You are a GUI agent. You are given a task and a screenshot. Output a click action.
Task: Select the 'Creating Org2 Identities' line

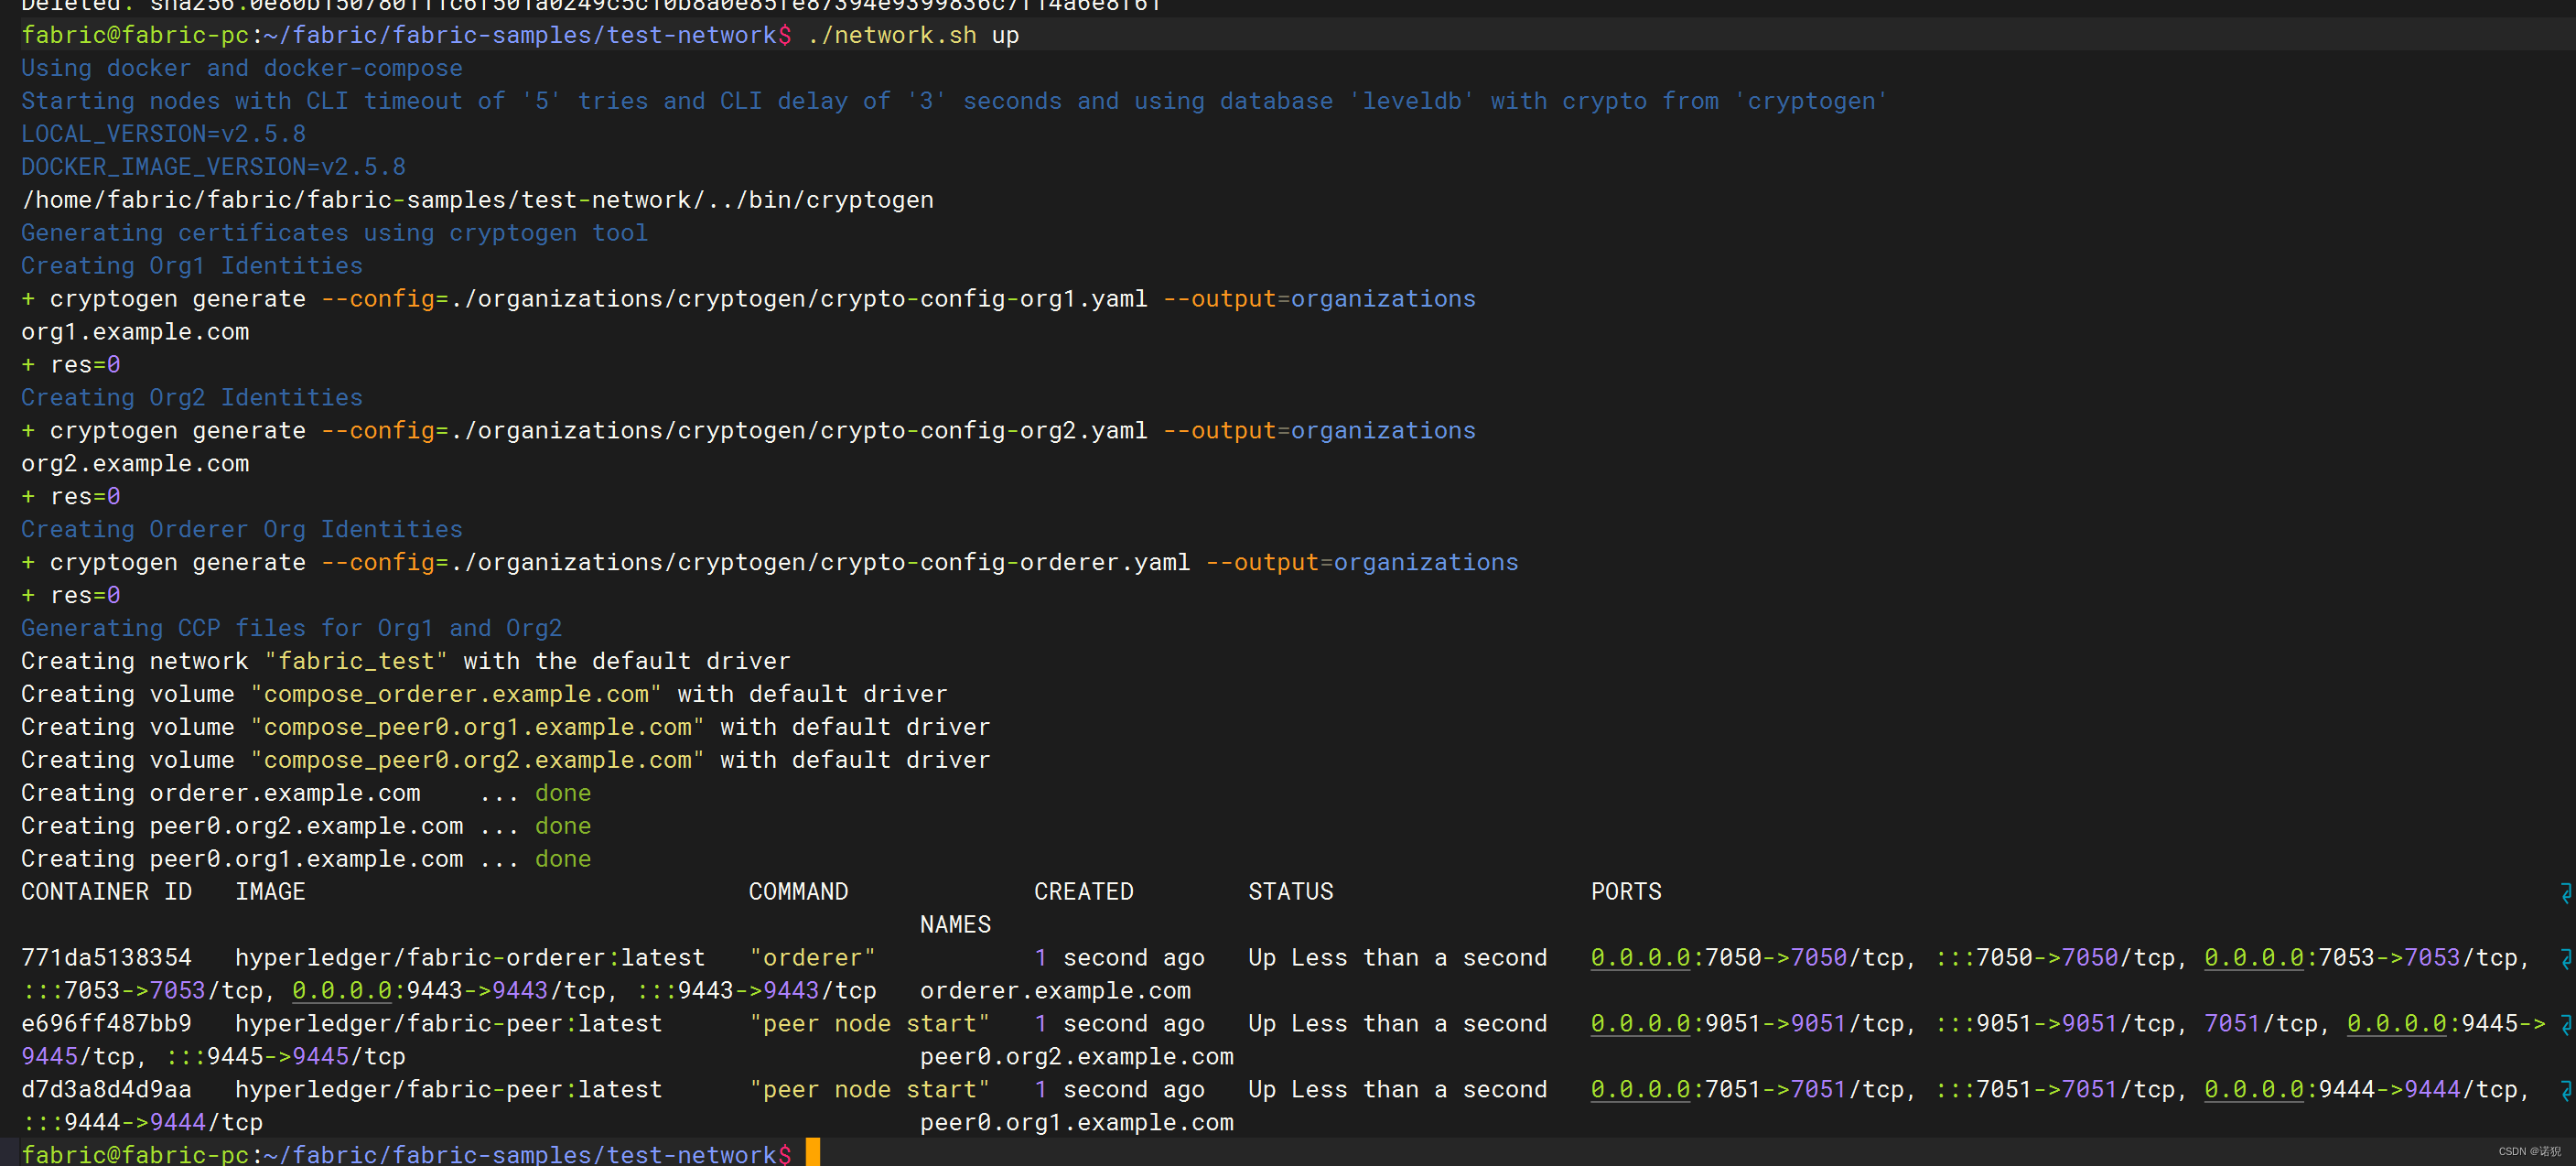pos(192,398)
